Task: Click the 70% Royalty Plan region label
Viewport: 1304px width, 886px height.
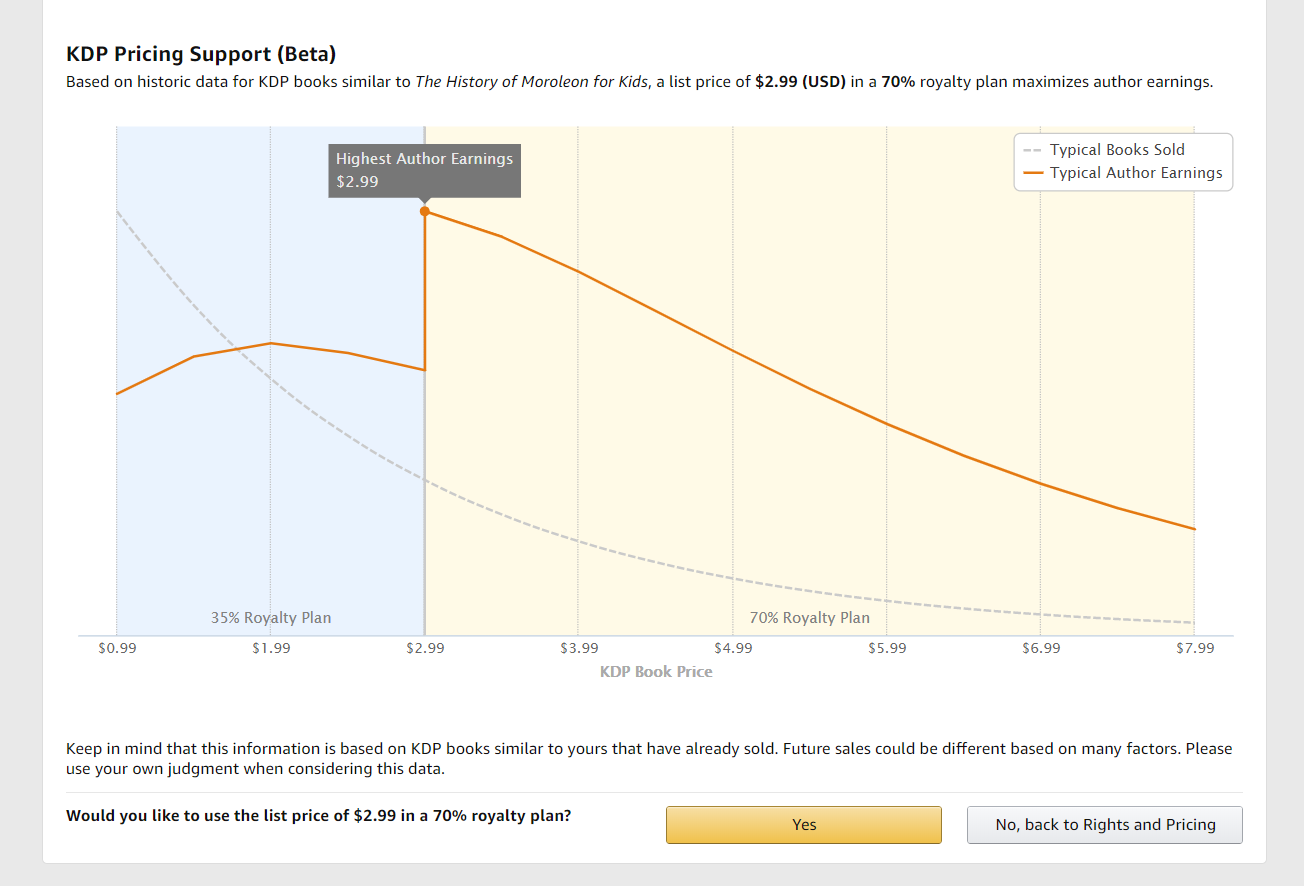Action: pyautogui.click(x=810, y=618)
